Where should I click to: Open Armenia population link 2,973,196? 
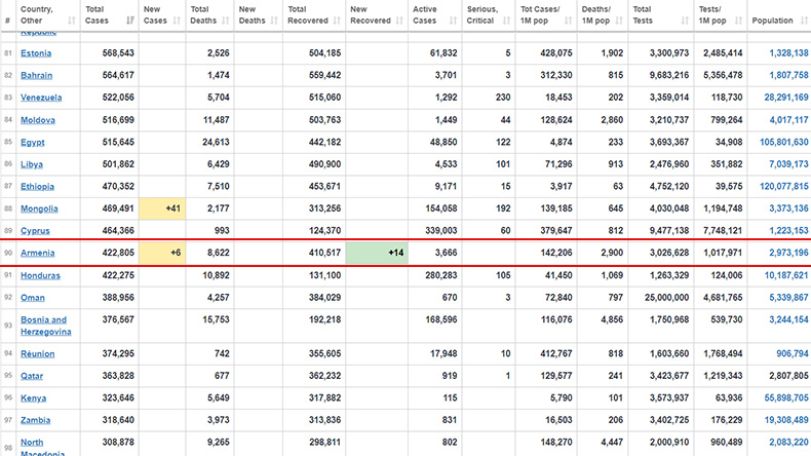(788, 253)
